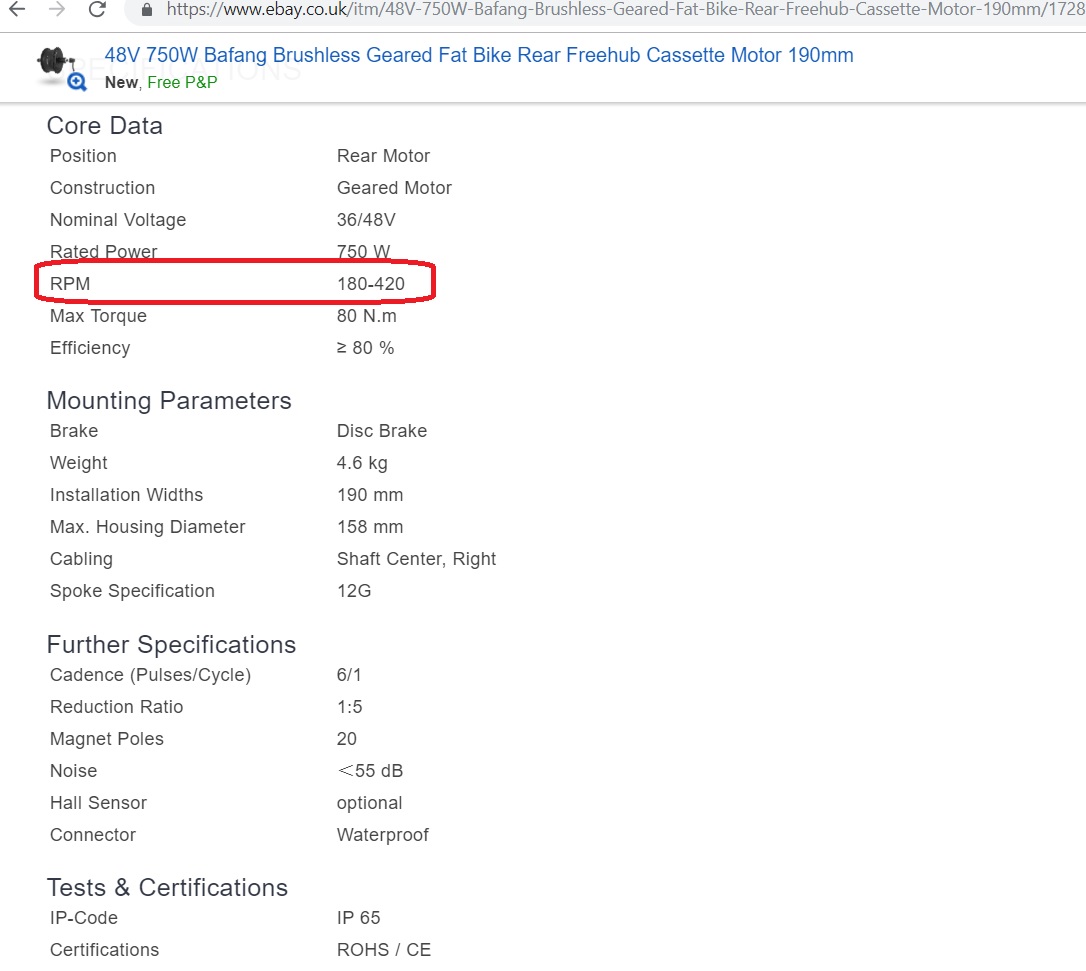Click the browser forward arrow

[57, 9]
